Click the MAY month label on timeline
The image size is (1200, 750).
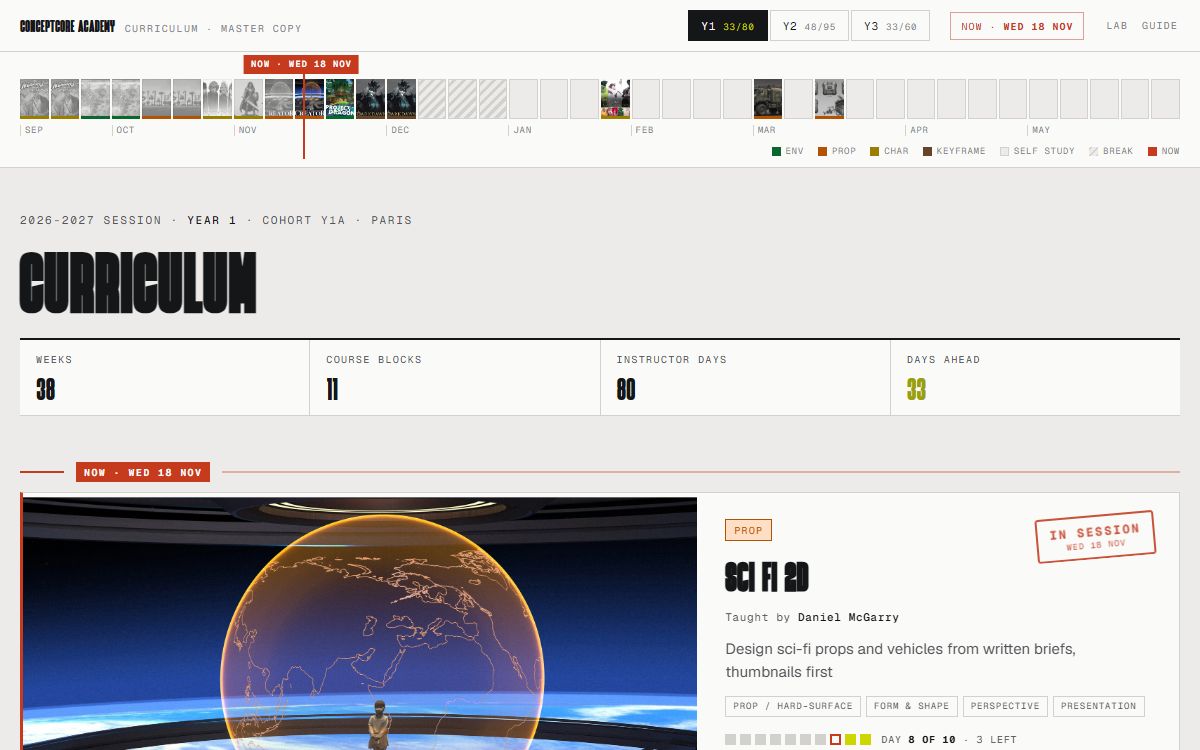click(x=1042, y=130)
